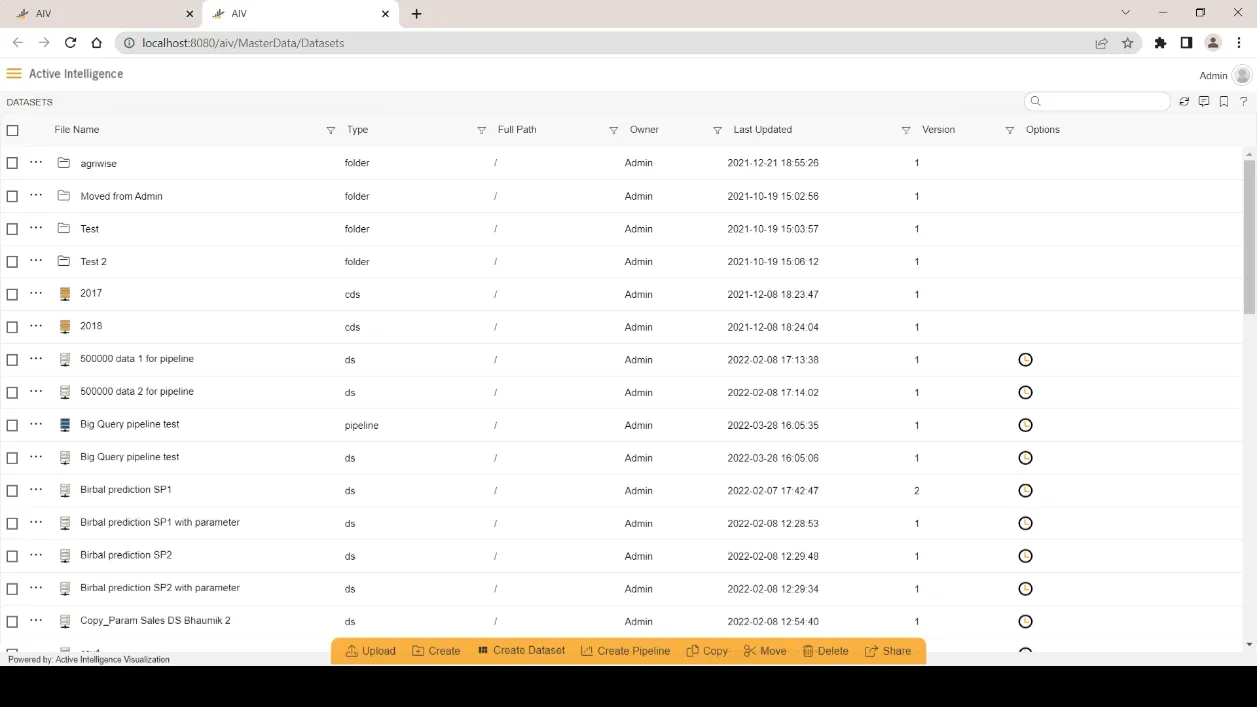The height and width of the screenshot is (707, 1257).
Task: Click the Create button in bottom toolbar
Action: [436, 651]
